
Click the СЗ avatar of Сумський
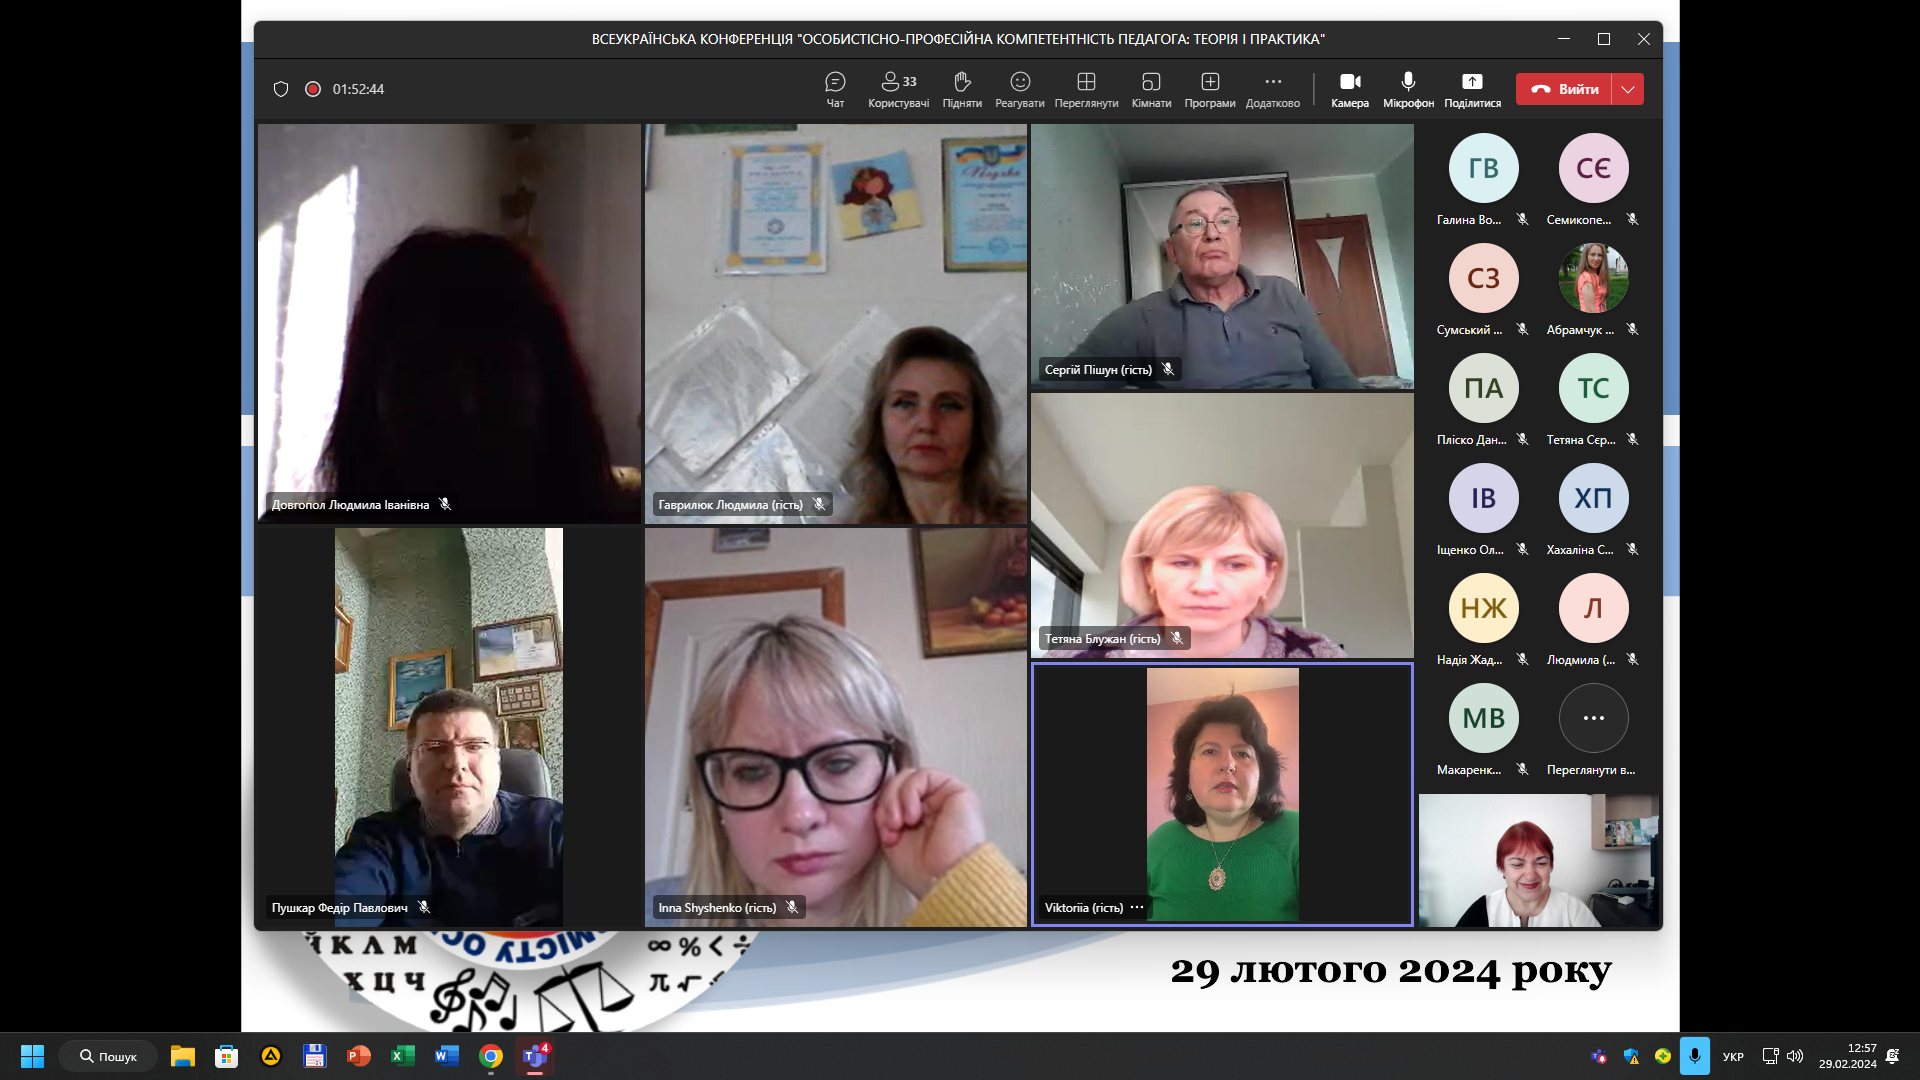pyautogui.click(x=1483, y=278)
